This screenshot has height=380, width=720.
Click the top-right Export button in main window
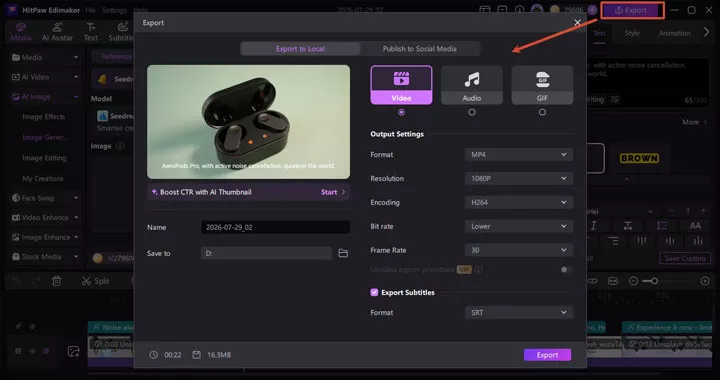click(x=632, y=10)
